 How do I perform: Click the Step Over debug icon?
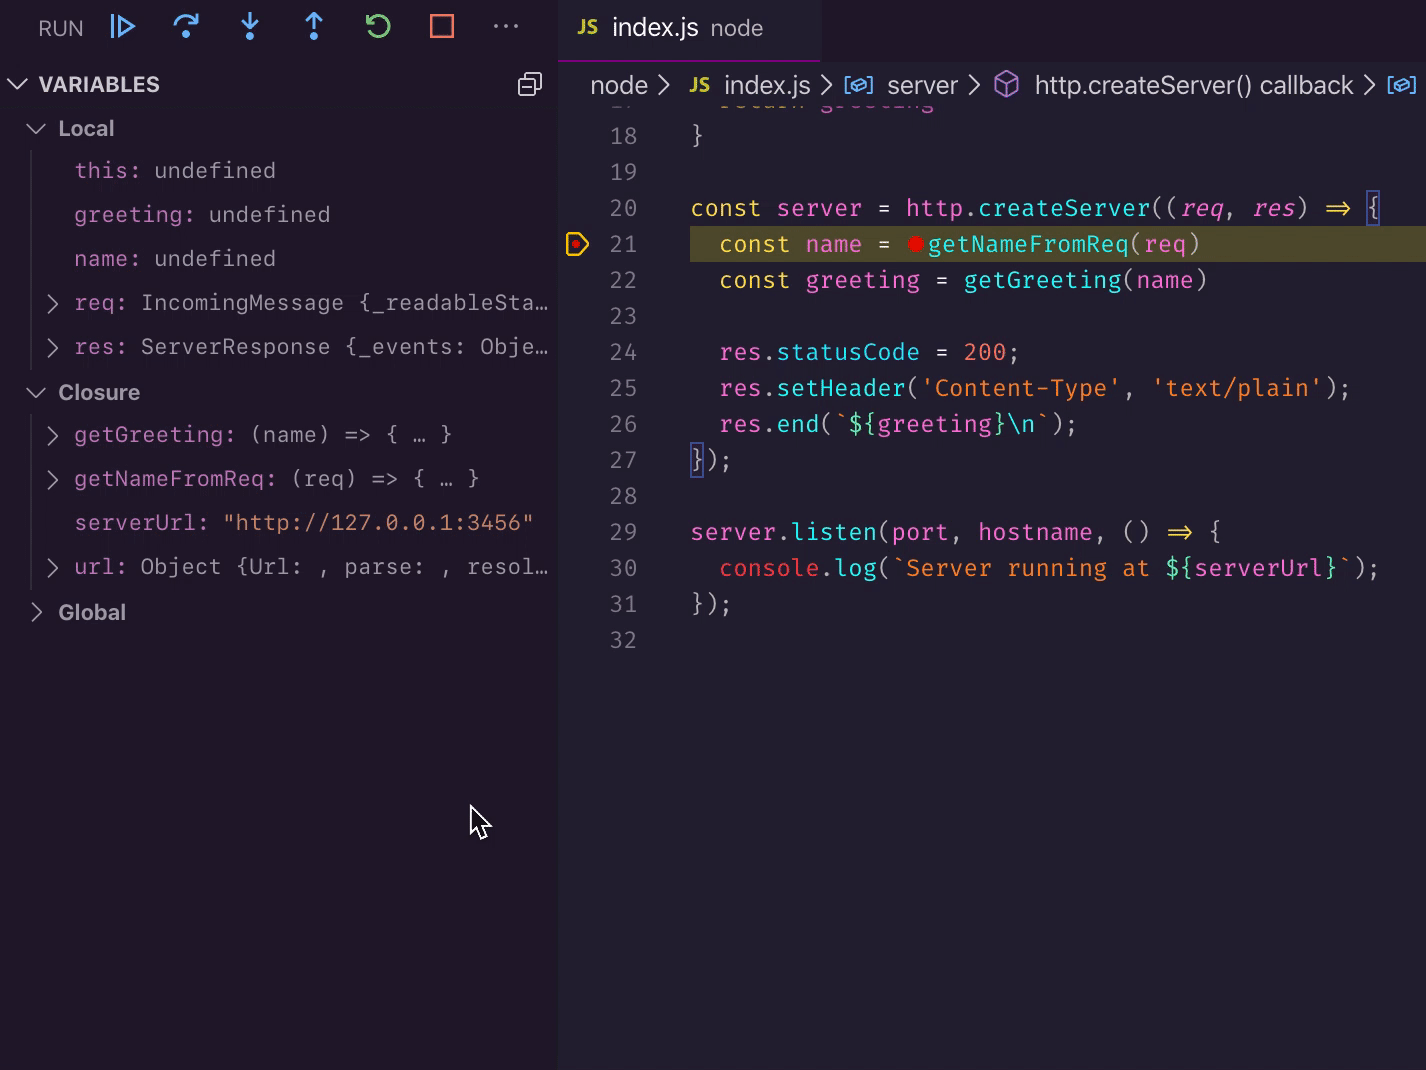pos(186,27)
